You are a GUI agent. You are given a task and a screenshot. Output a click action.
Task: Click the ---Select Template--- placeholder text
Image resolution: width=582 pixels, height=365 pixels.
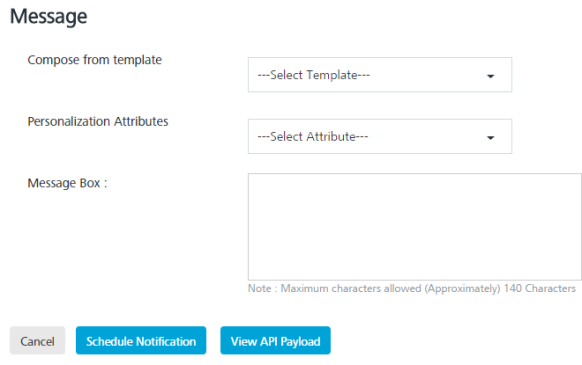point(314,75)
